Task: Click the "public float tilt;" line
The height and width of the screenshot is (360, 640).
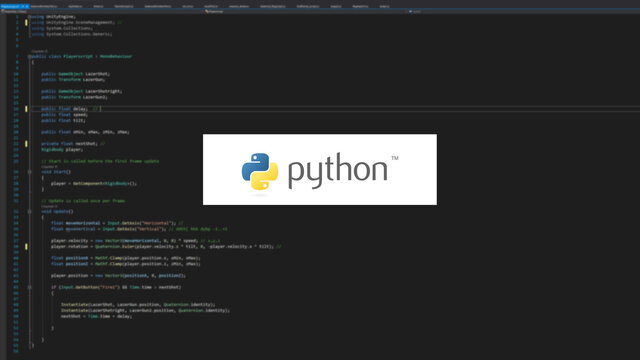Action: tap(63, 120)
